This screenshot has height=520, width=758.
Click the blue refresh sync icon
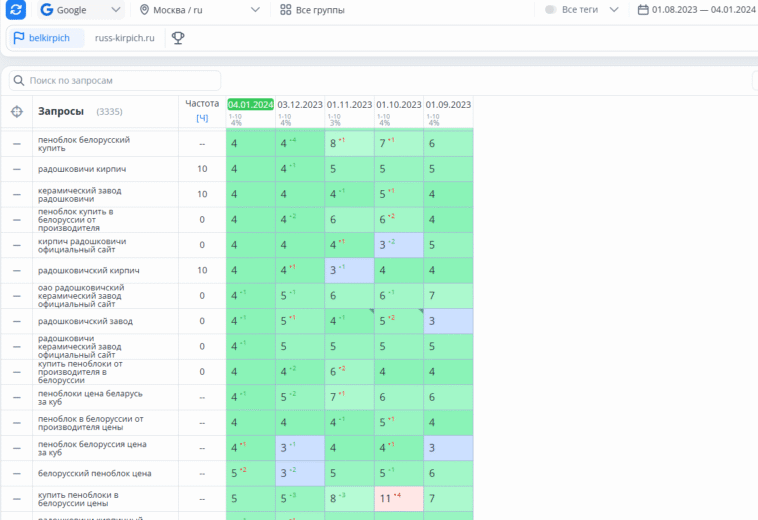tap(16, 10)
